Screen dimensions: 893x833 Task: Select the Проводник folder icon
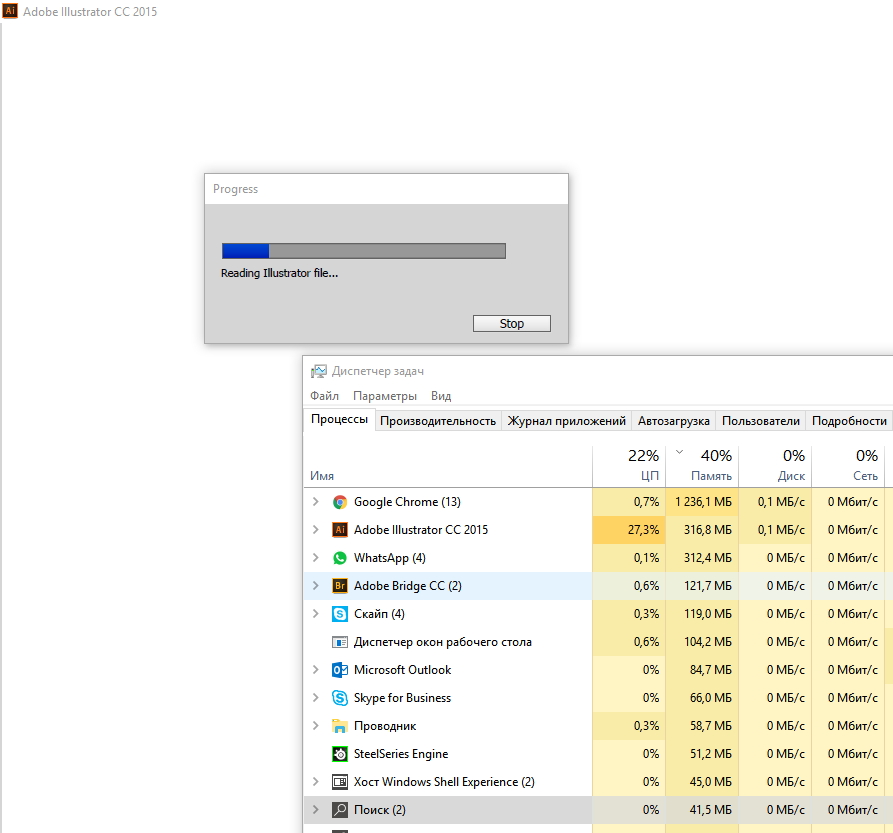(x=340, y=726)
